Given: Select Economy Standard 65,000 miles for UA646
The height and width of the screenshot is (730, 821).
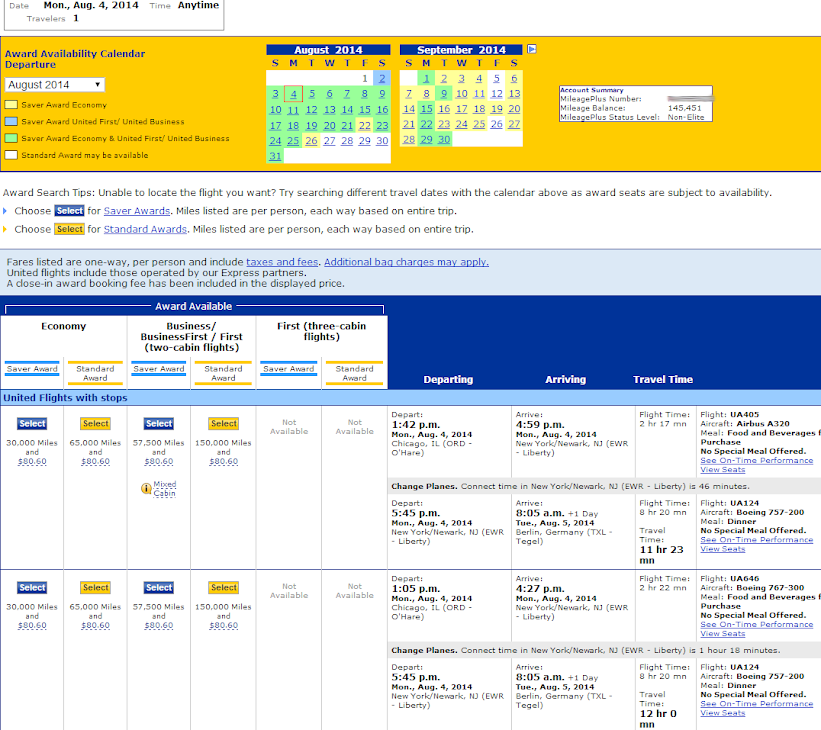Looking at the screenshot, I should tap(95, 588).
